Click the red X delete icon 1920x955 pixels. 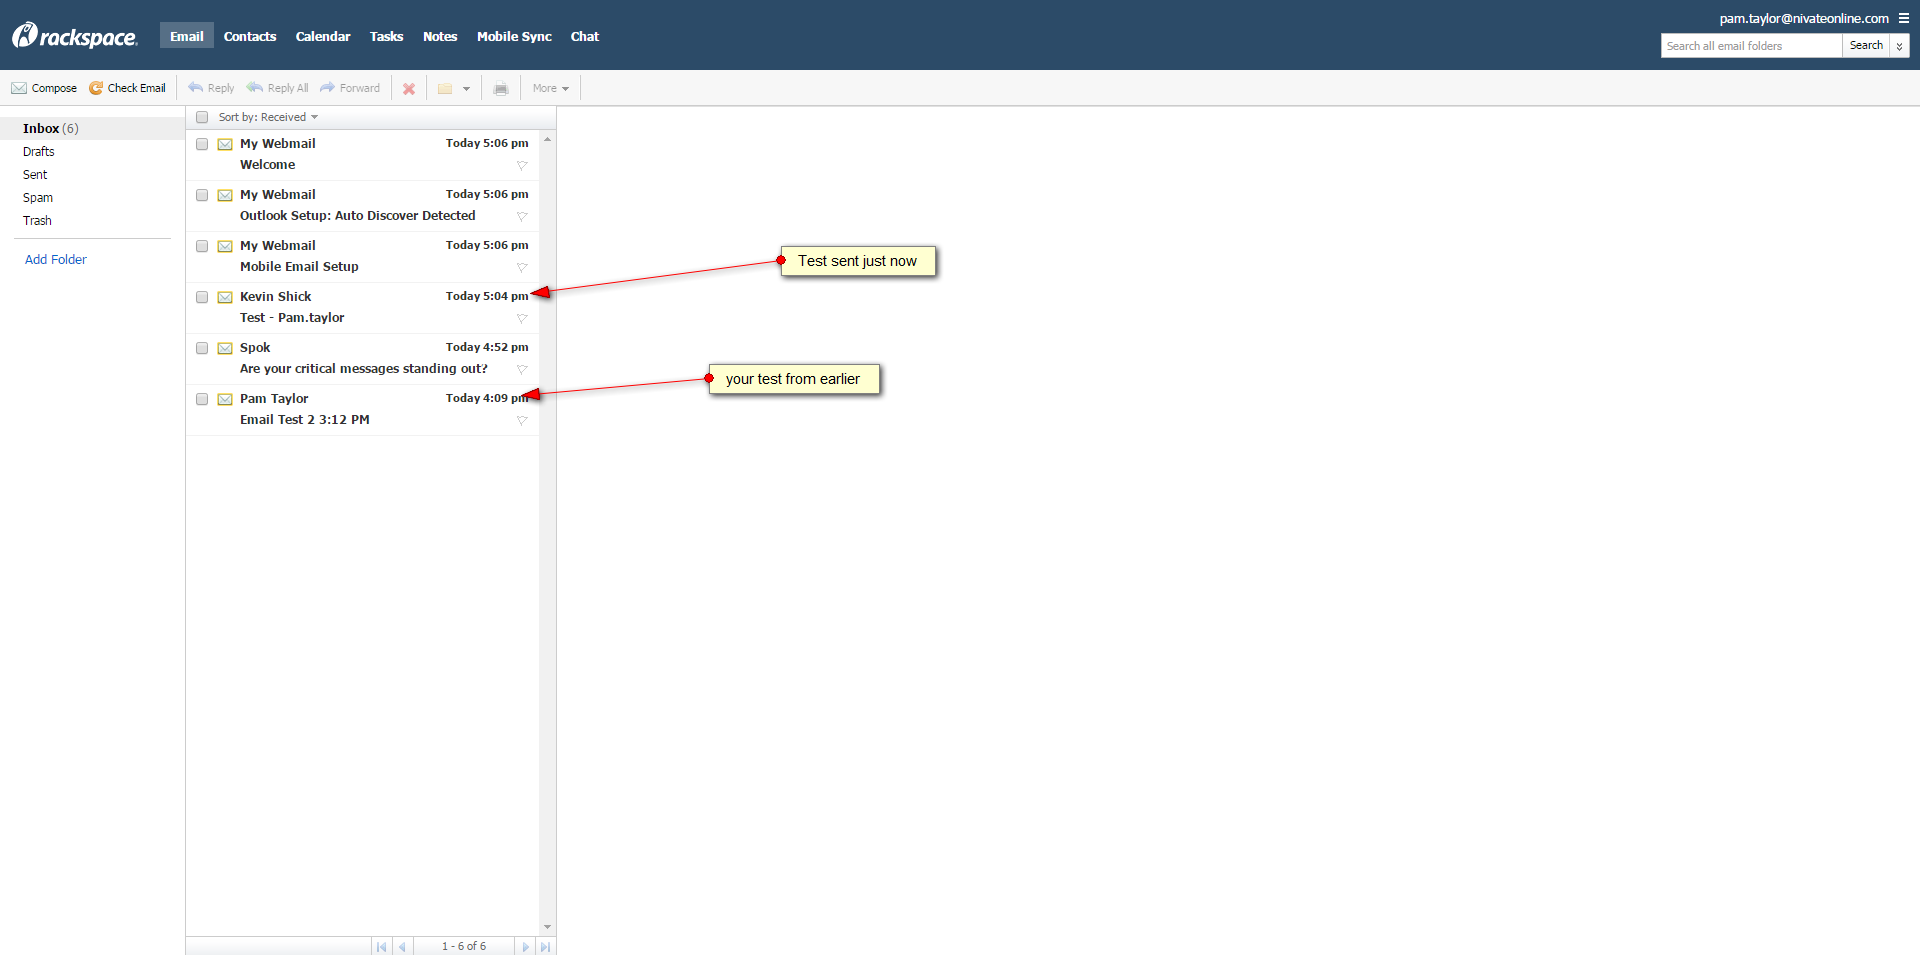pyautogui.click(x=409, y=89)
